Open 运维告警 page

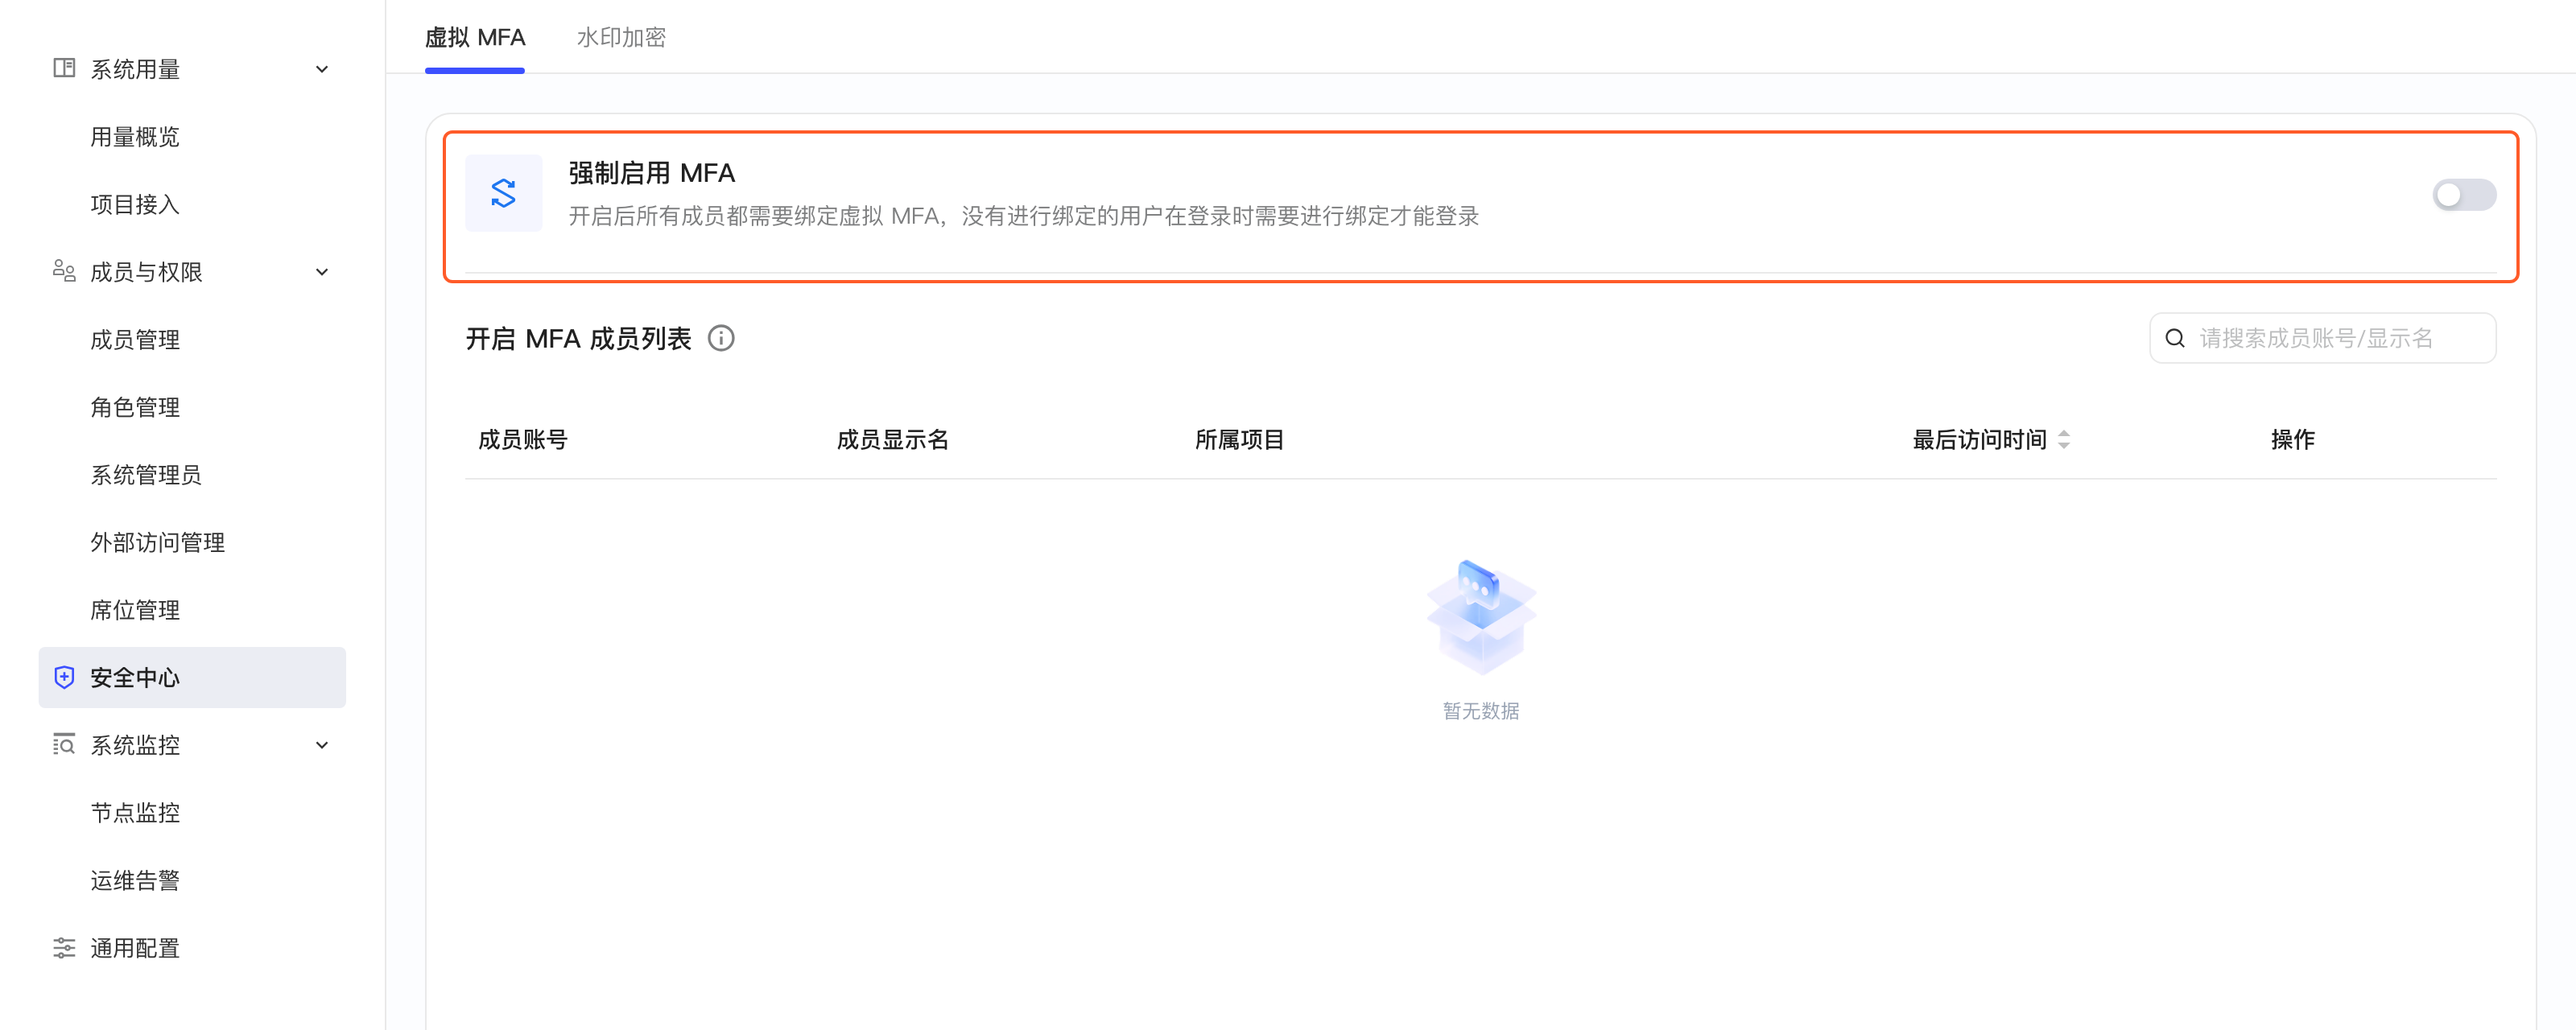[x=135, y=880]
